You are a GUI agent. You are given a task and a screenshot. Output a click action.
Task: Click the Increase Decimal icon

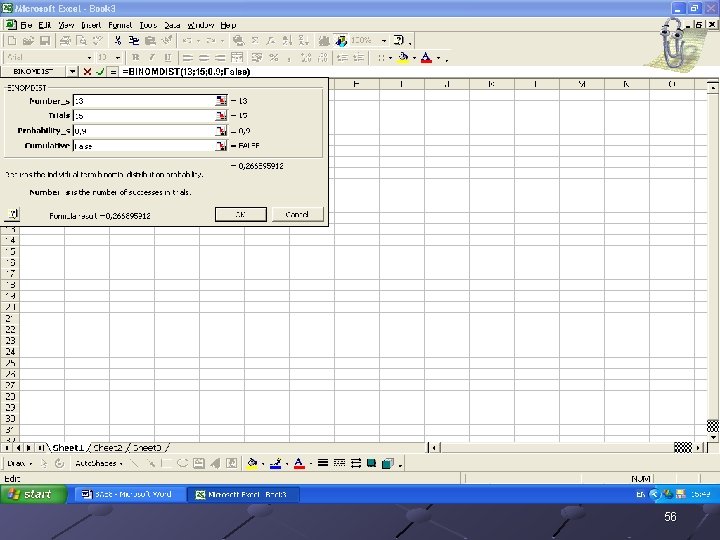tap(306, 57)
